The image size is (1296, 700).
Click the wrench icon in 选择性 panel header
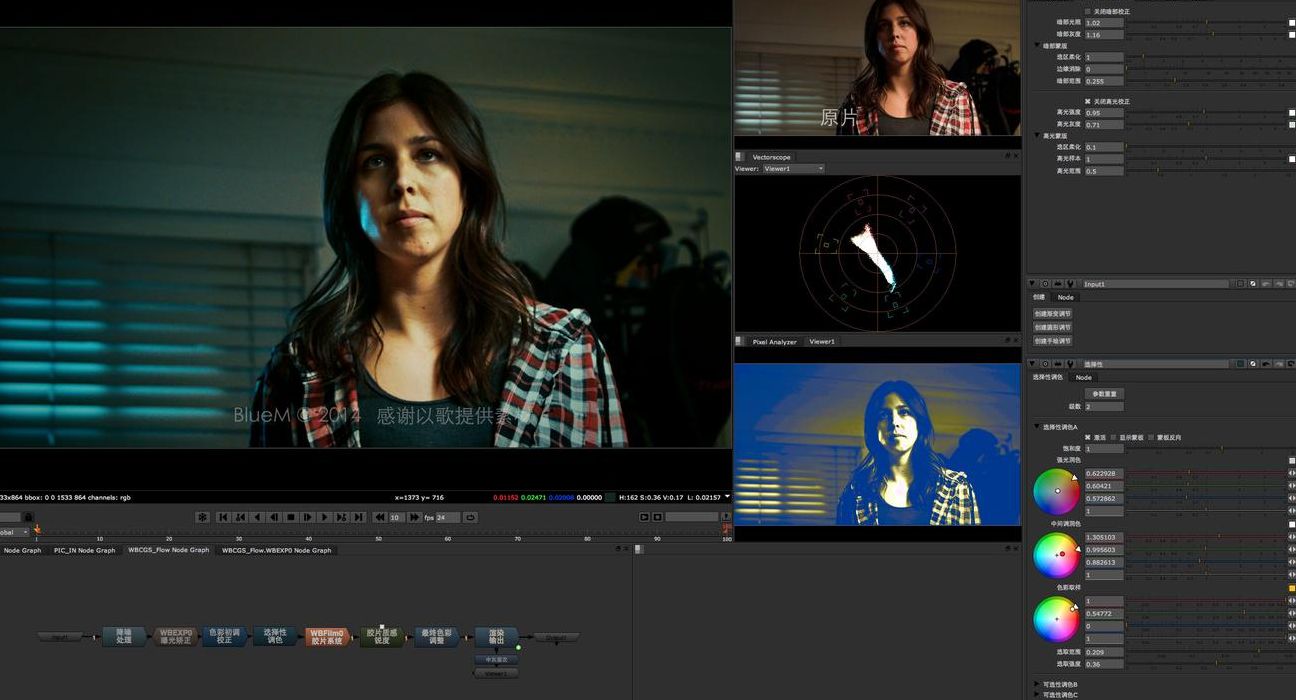[1070, 364]
